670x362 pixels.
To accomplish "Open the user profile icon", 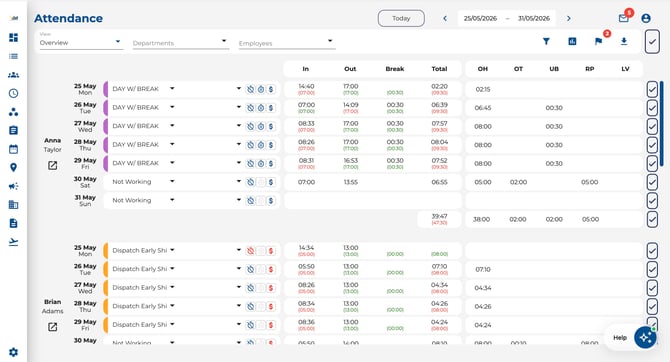I will [x=646, y=18].
